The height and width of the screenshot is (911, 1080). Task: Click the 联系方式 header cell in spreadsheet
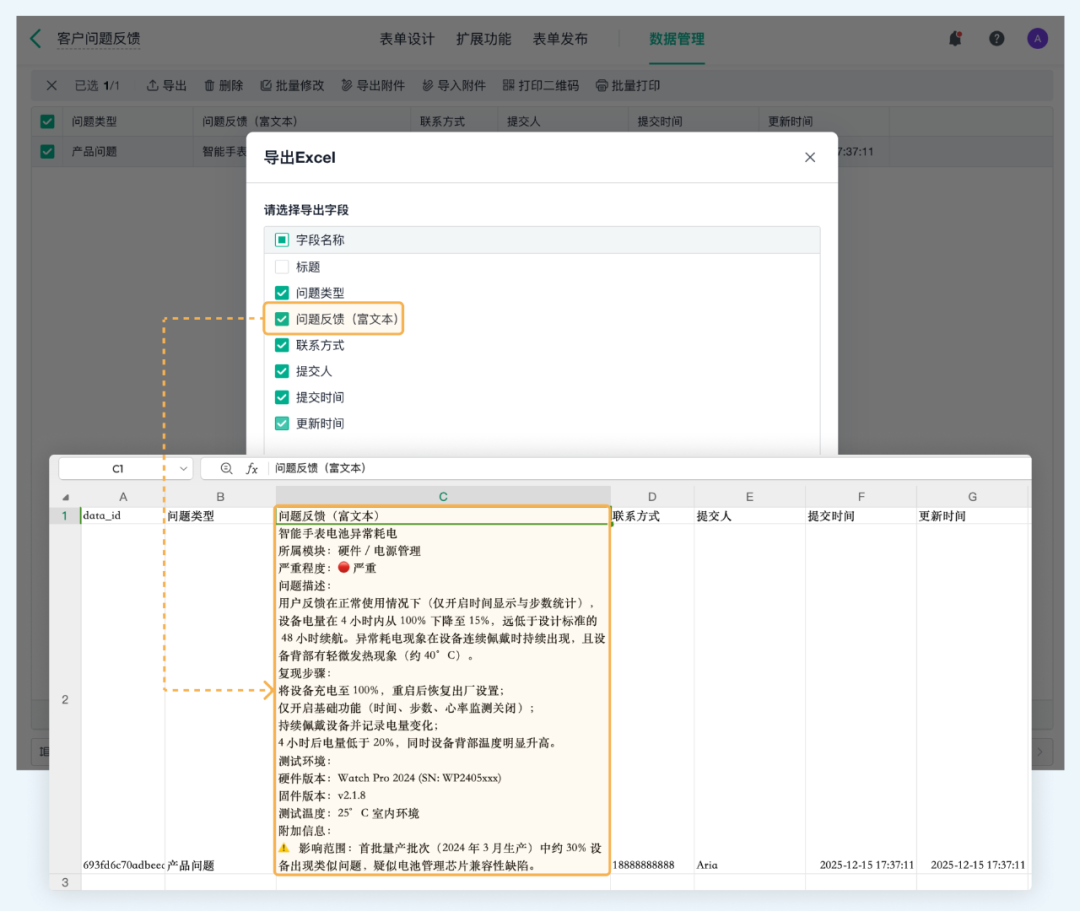point(652,516)
